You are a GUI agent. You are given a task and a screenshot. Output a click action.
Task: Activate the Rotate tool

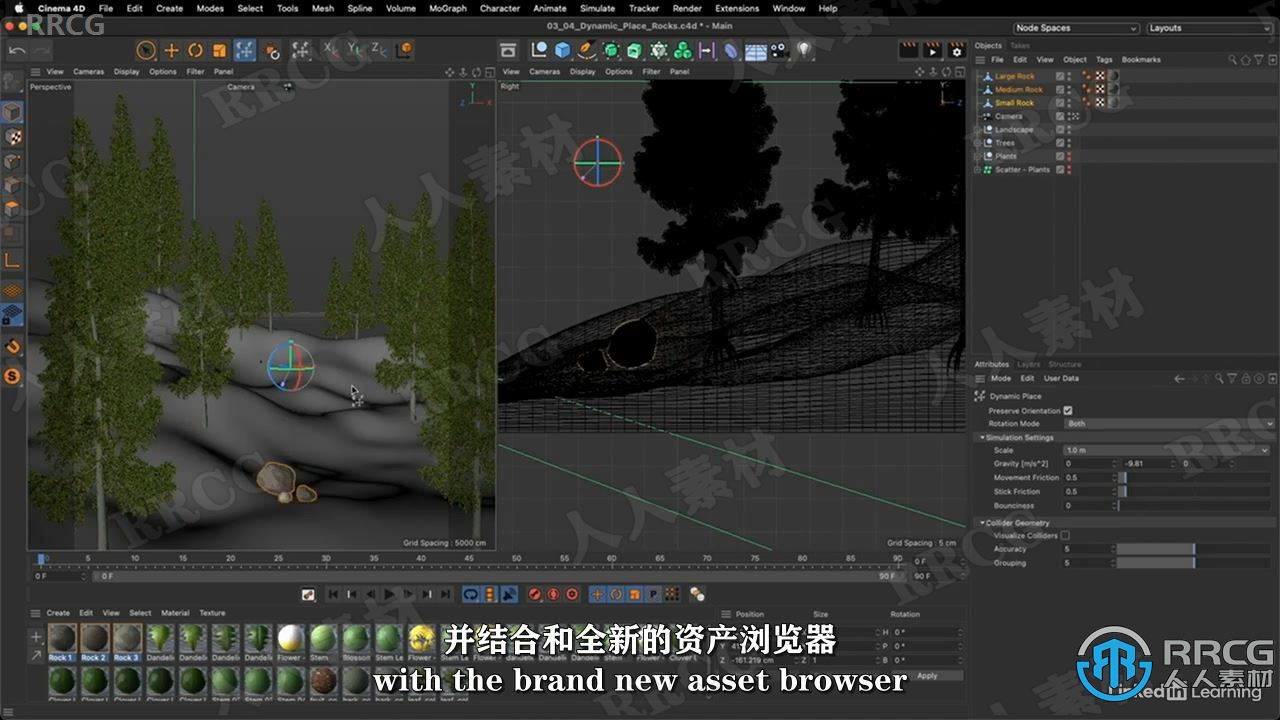pyautogui.click(x=195, y=50)
